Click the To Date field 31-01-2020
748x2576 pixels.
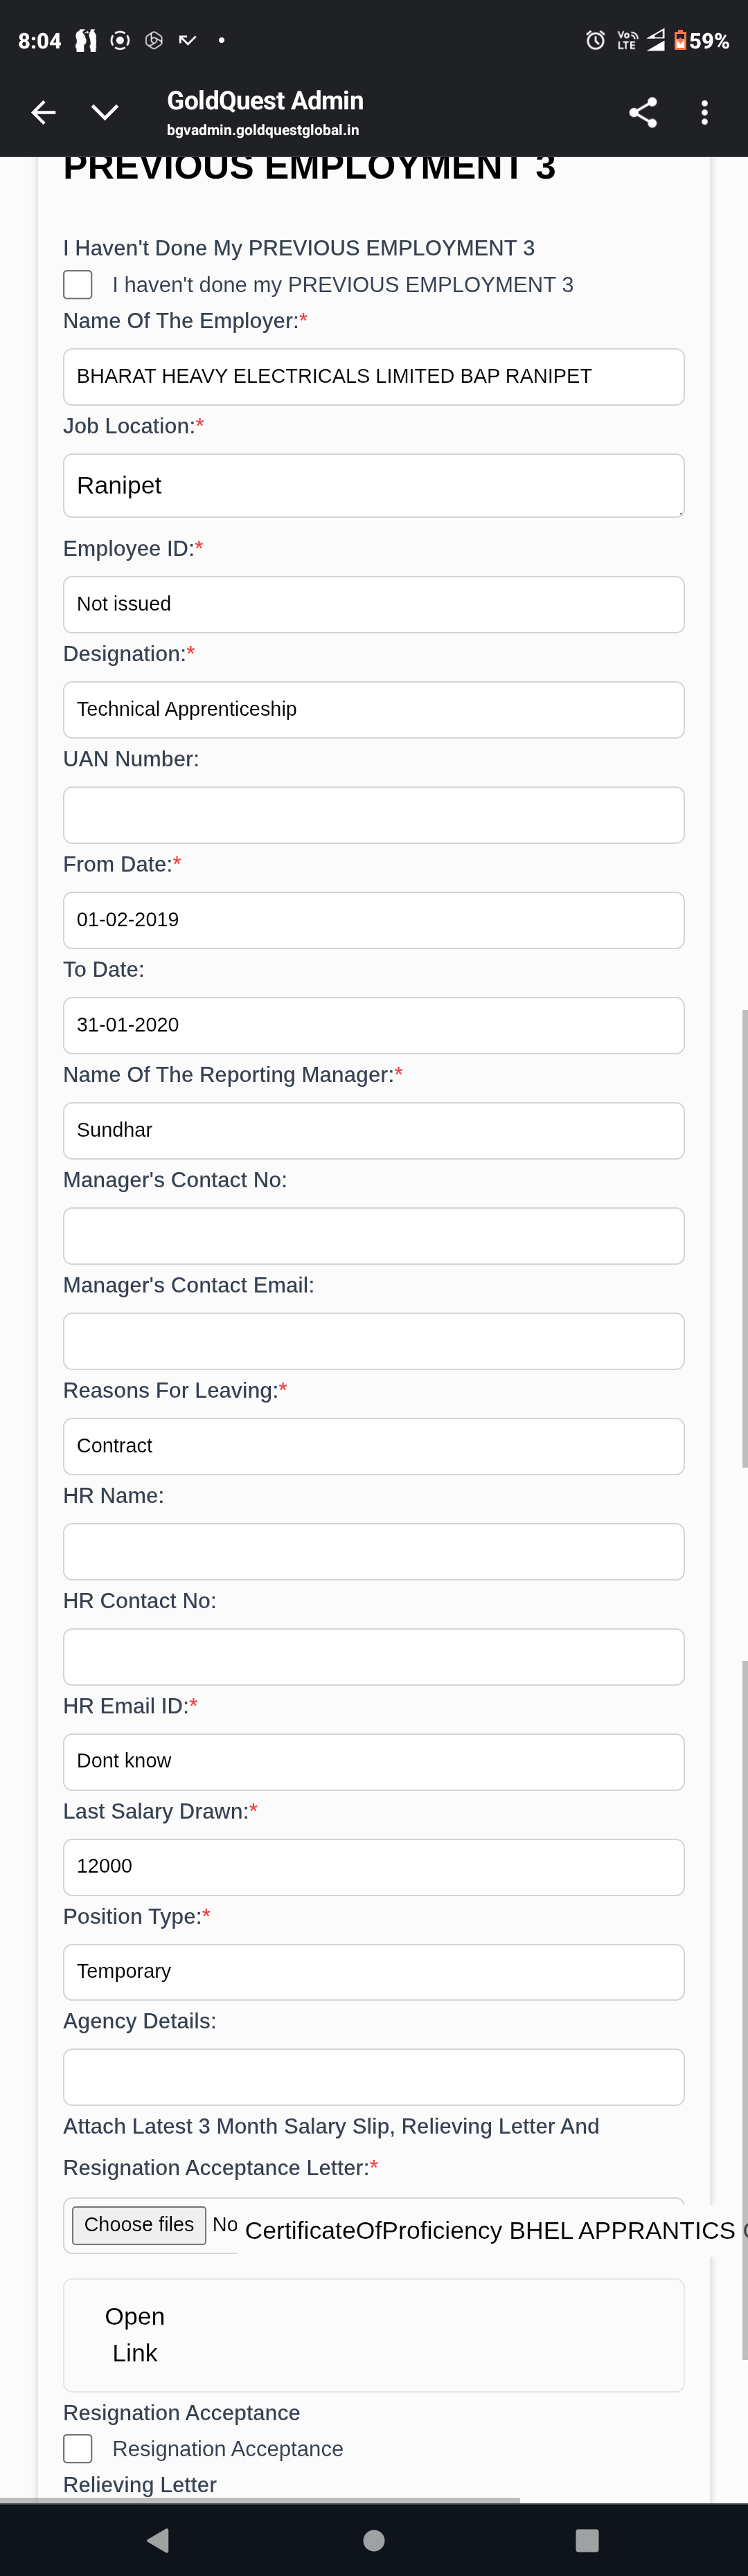[x=373, y=1025]
